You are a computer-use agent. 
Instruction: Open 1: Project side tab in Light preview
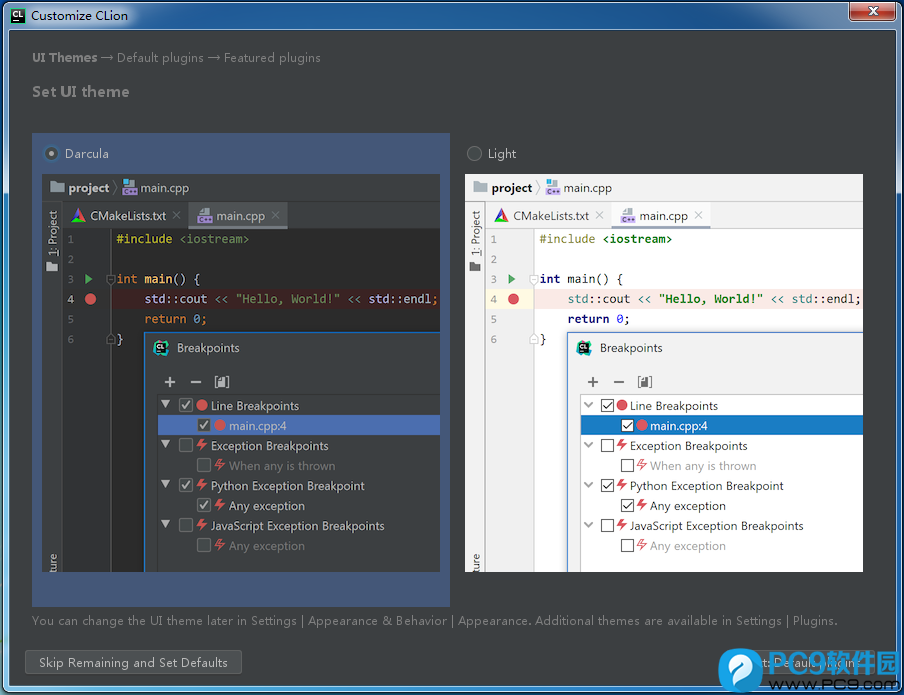(x=476, y=233)
